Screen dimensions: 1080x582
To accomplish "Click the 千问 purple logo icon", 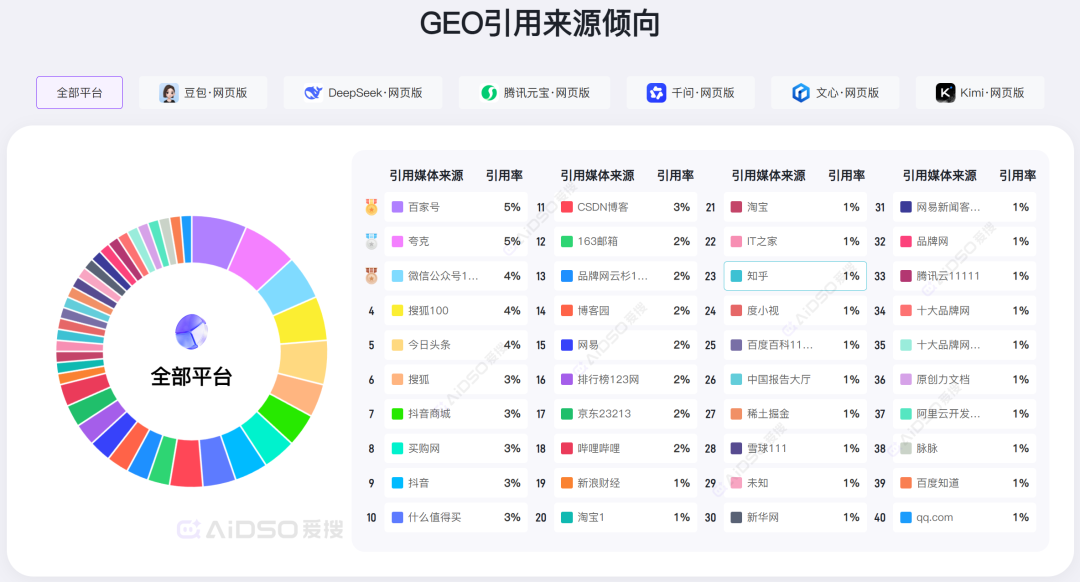I will [x=656, y=93].
